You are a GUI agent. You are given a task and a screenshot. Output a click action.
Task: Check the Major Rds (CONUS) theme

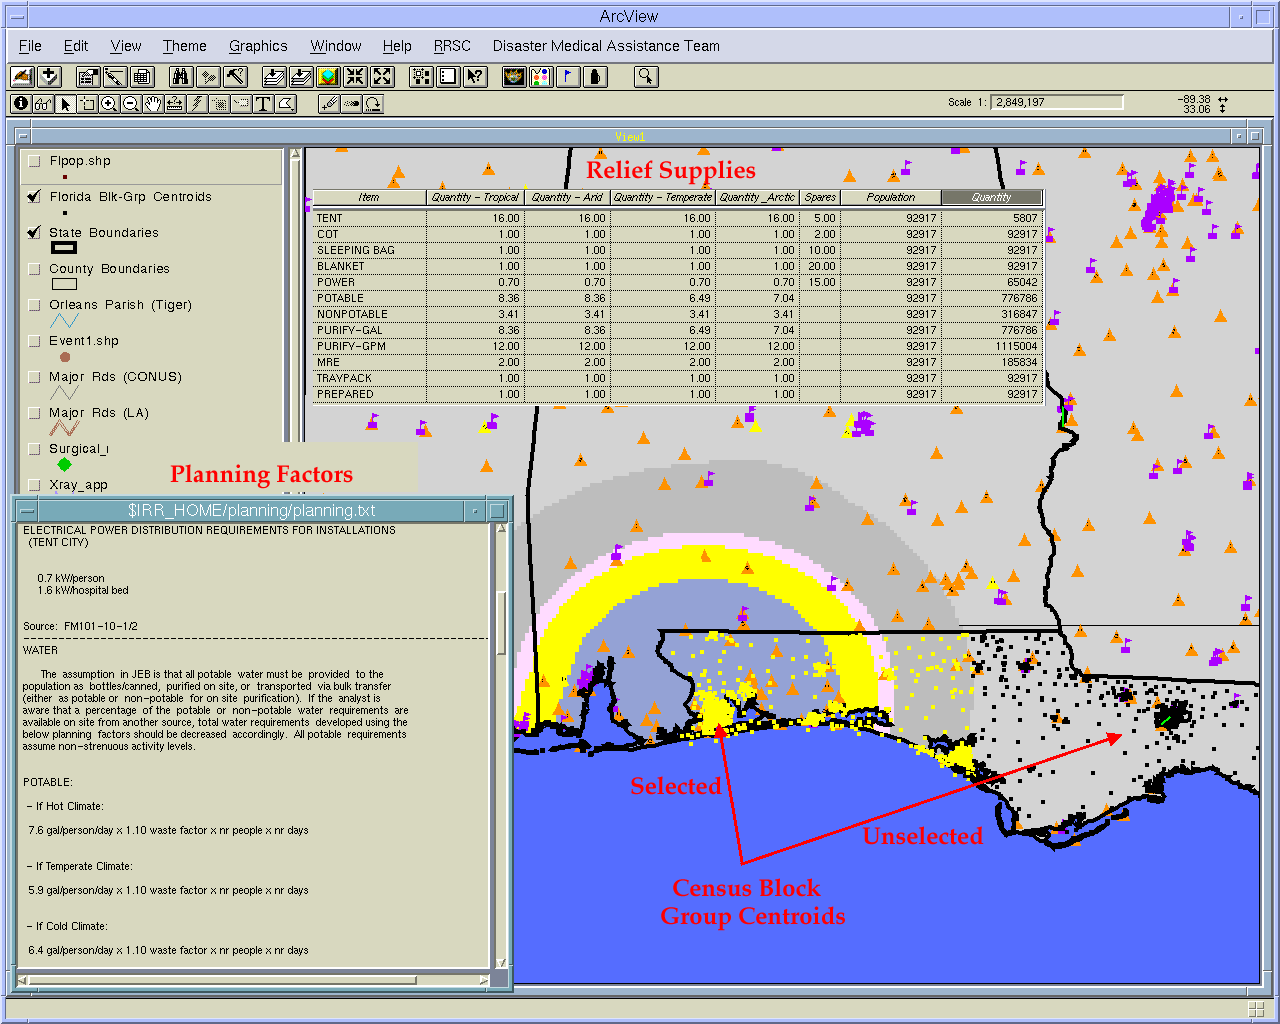pos(35,377)
